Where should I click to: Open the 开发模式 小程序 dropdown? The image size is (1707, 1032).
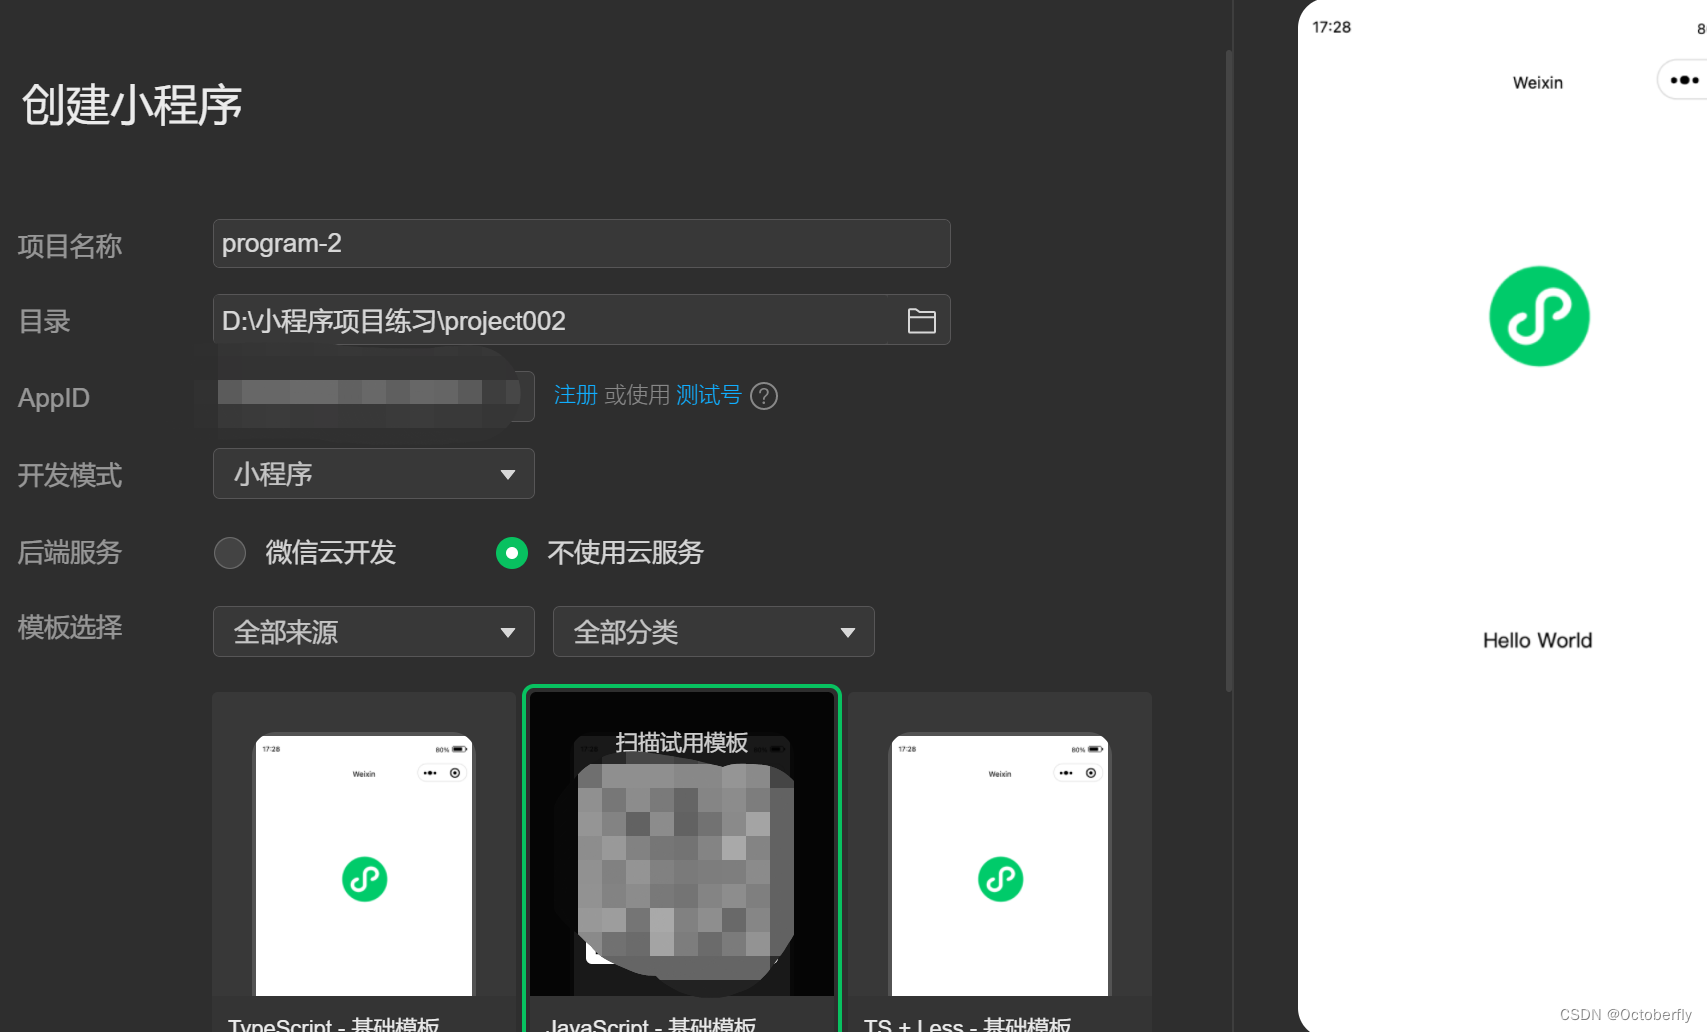coord(374,474)
